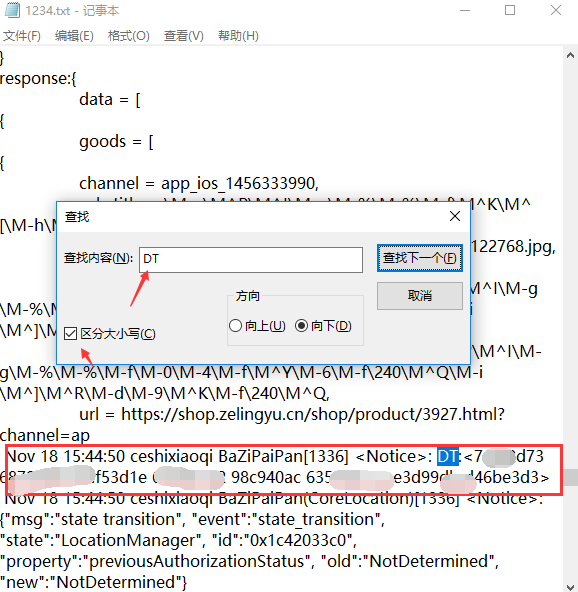Toggle the 区分大小写 checkbox
This screenshot has height=592, width=578.
(71, 334)
